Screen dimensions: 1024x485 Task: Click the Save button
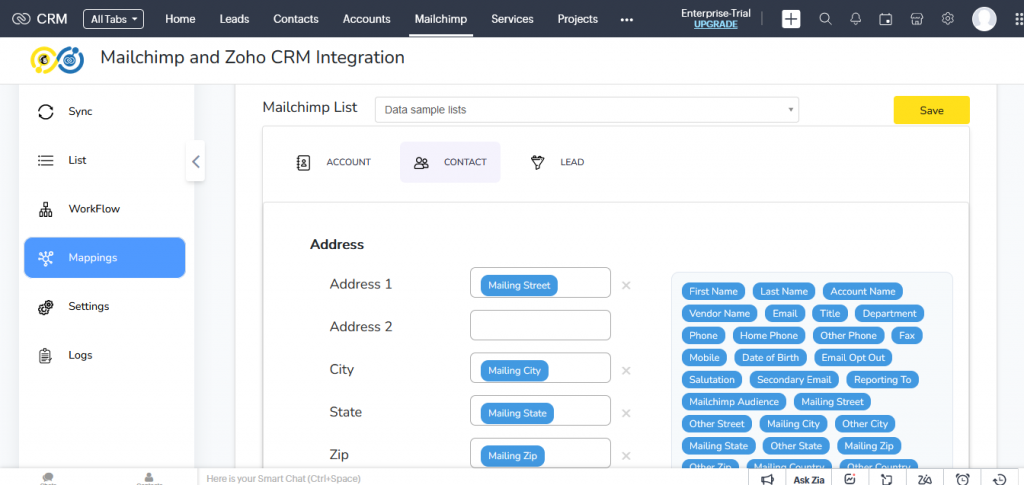(x=931, y=110)
